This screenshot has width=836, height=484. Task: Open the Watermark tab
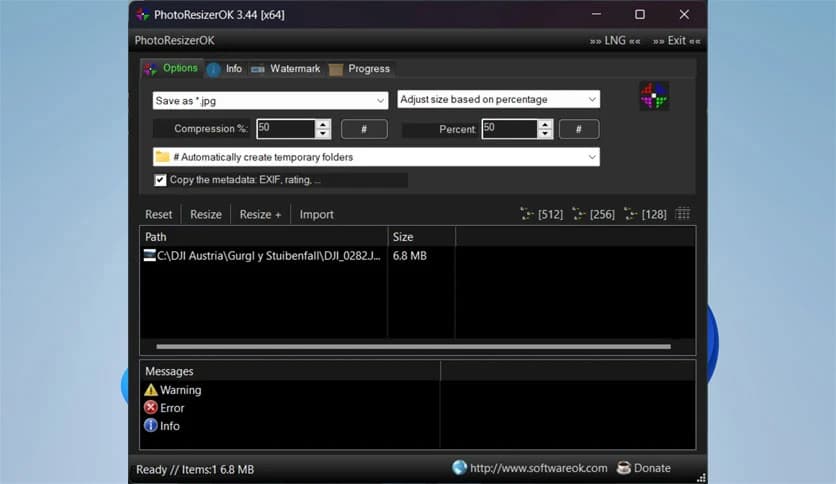tap(286, 69)
